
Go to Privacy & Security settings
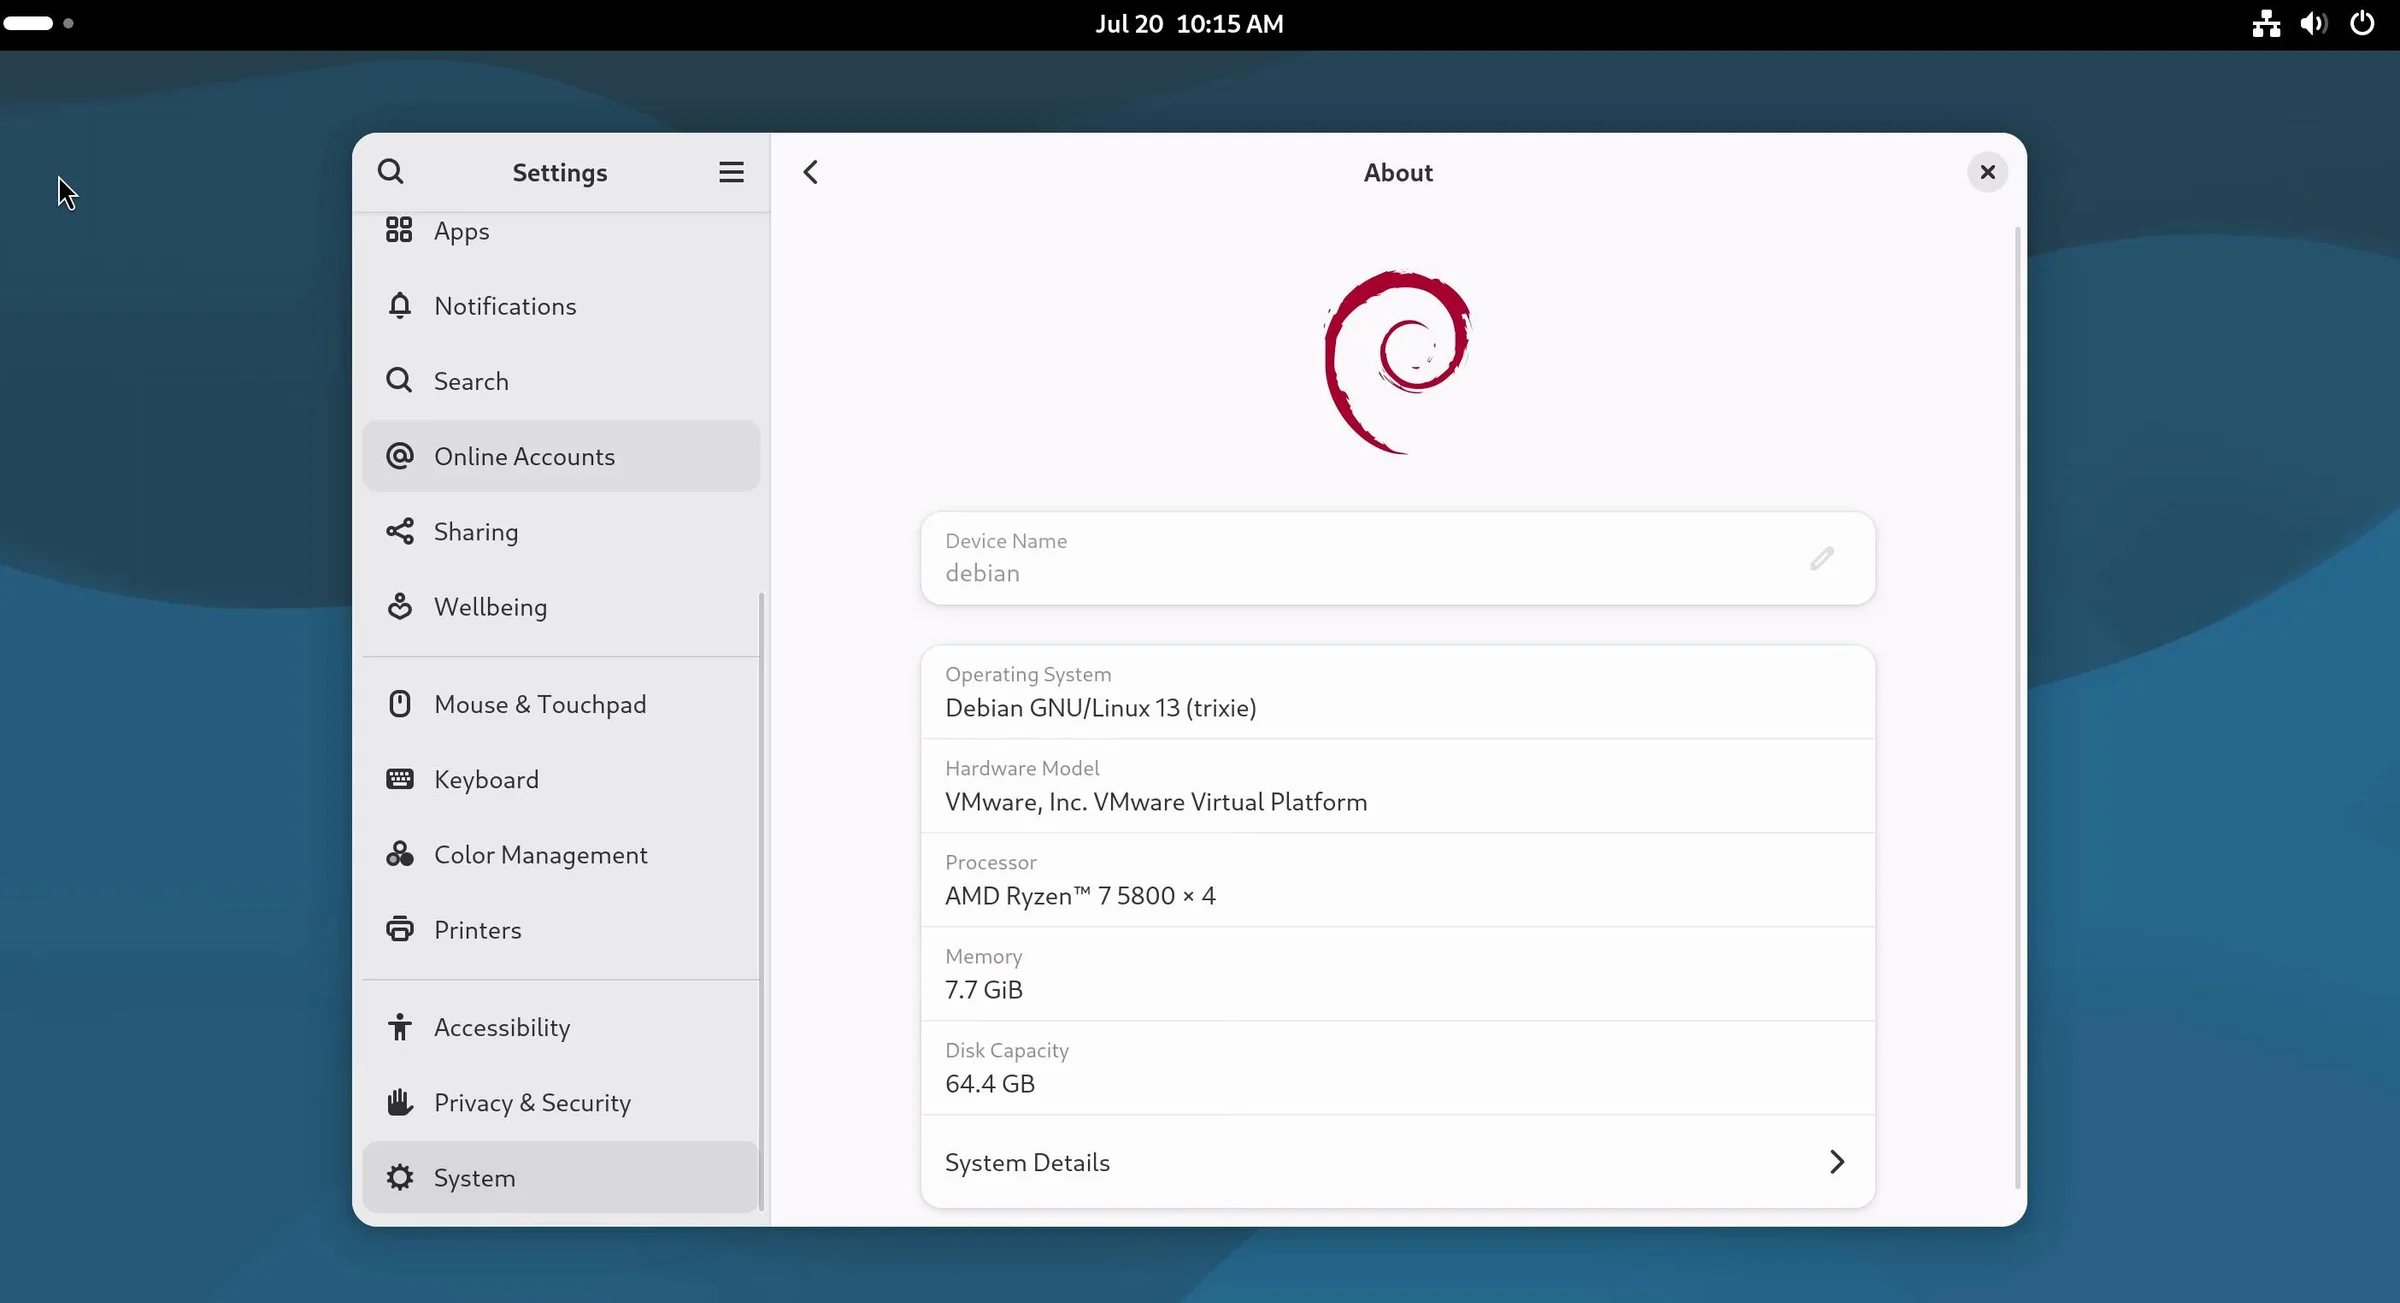coord(561,1102)
